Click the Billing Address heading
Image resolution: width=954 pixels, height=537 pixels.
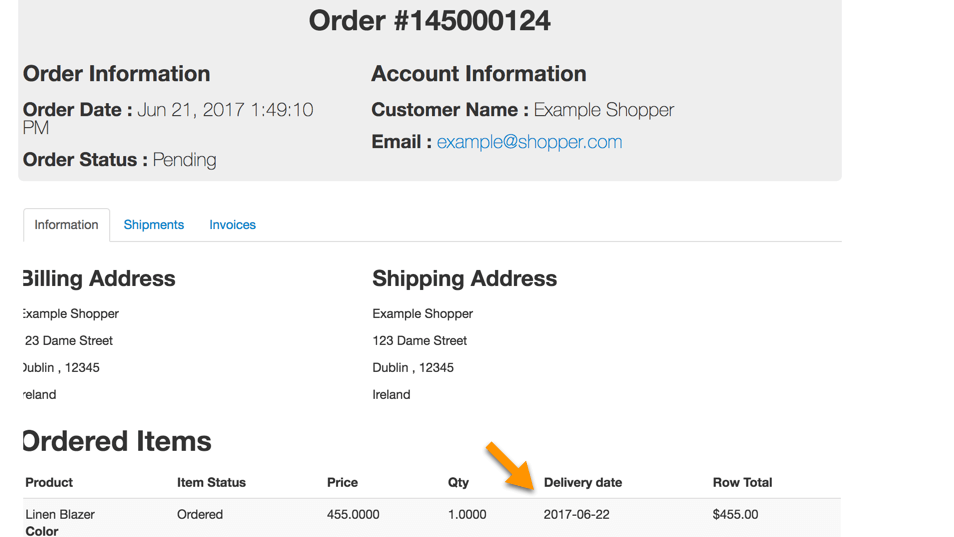(x=99, y=278)
